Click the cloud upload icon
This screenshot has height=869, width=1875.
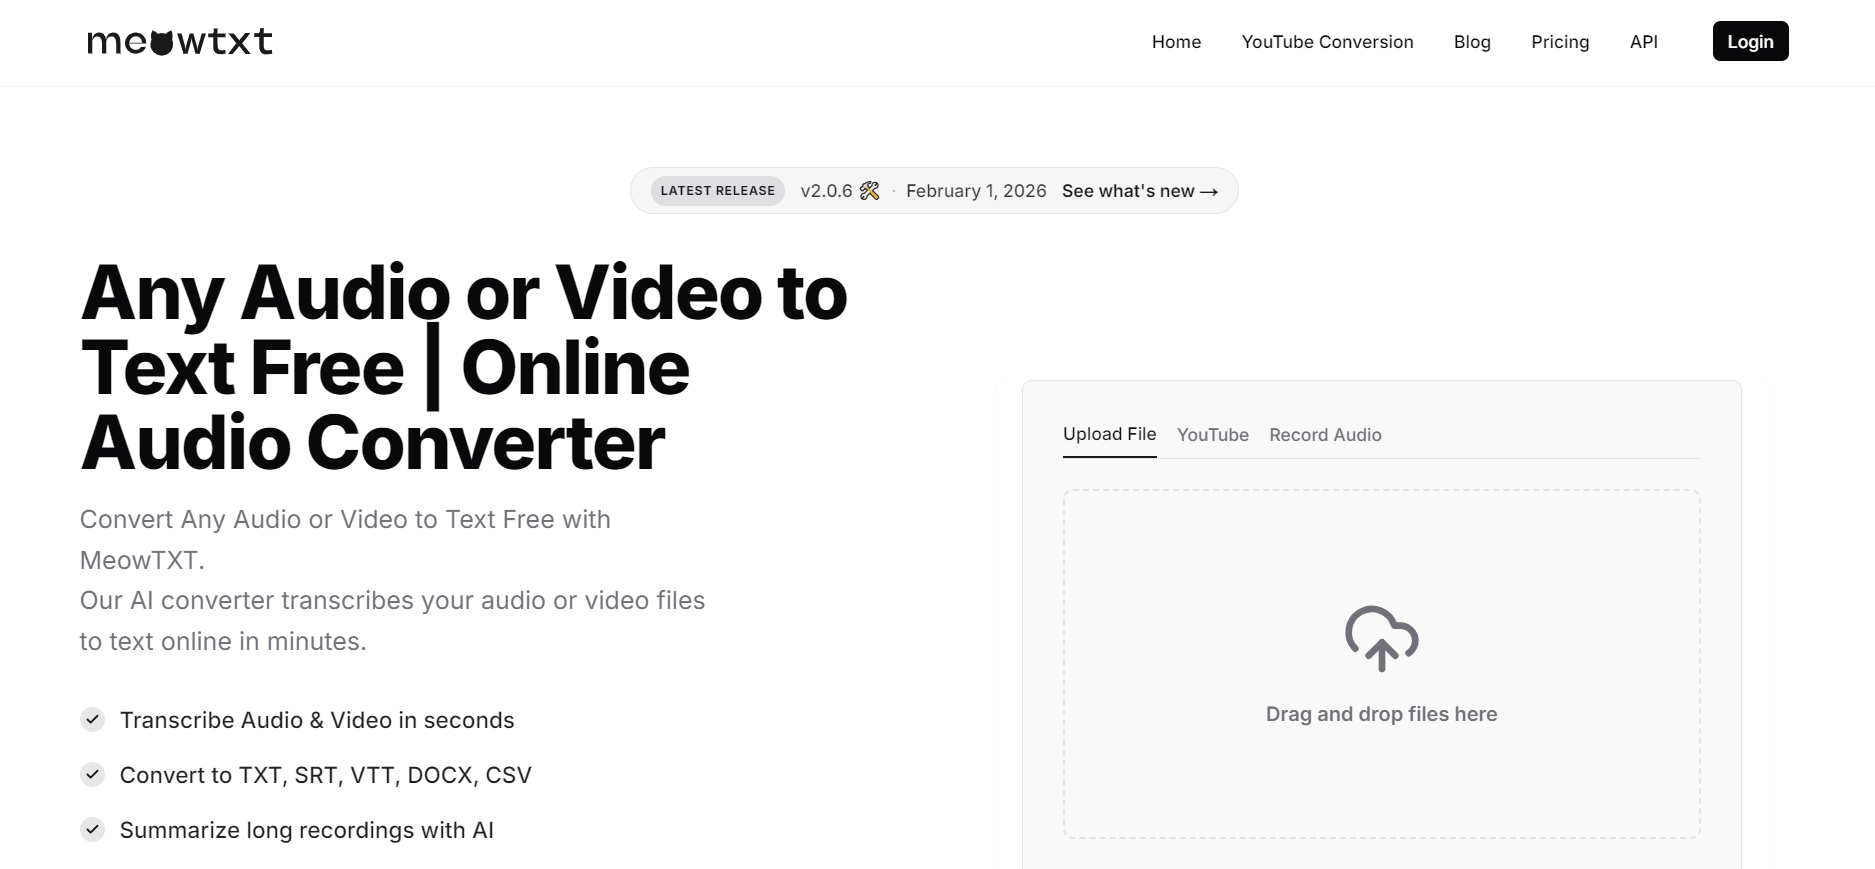point(1381,638)
